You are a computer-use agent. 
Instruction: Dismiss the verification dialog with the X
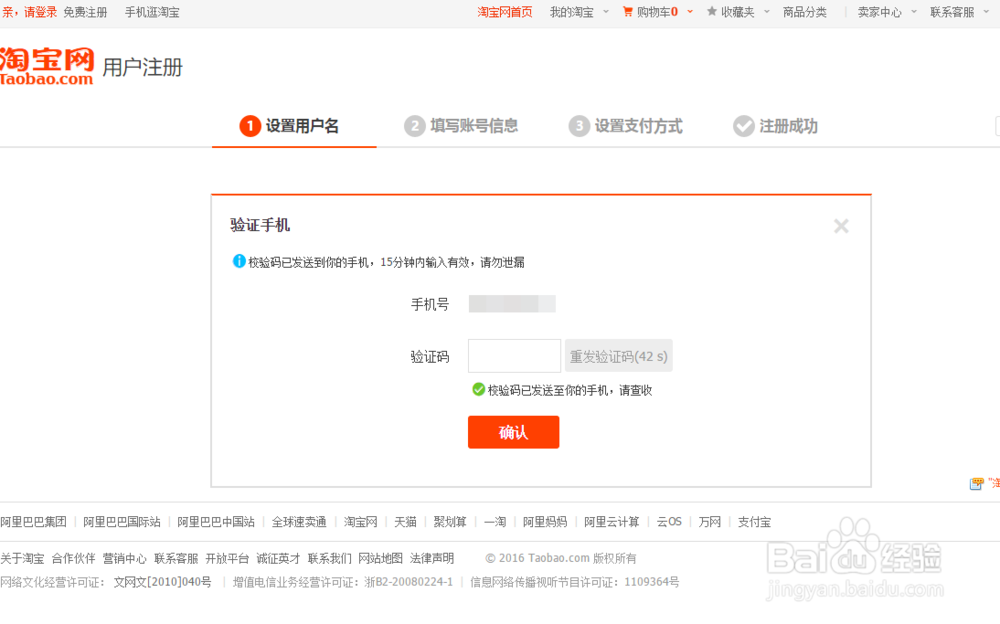pos(841,226)
